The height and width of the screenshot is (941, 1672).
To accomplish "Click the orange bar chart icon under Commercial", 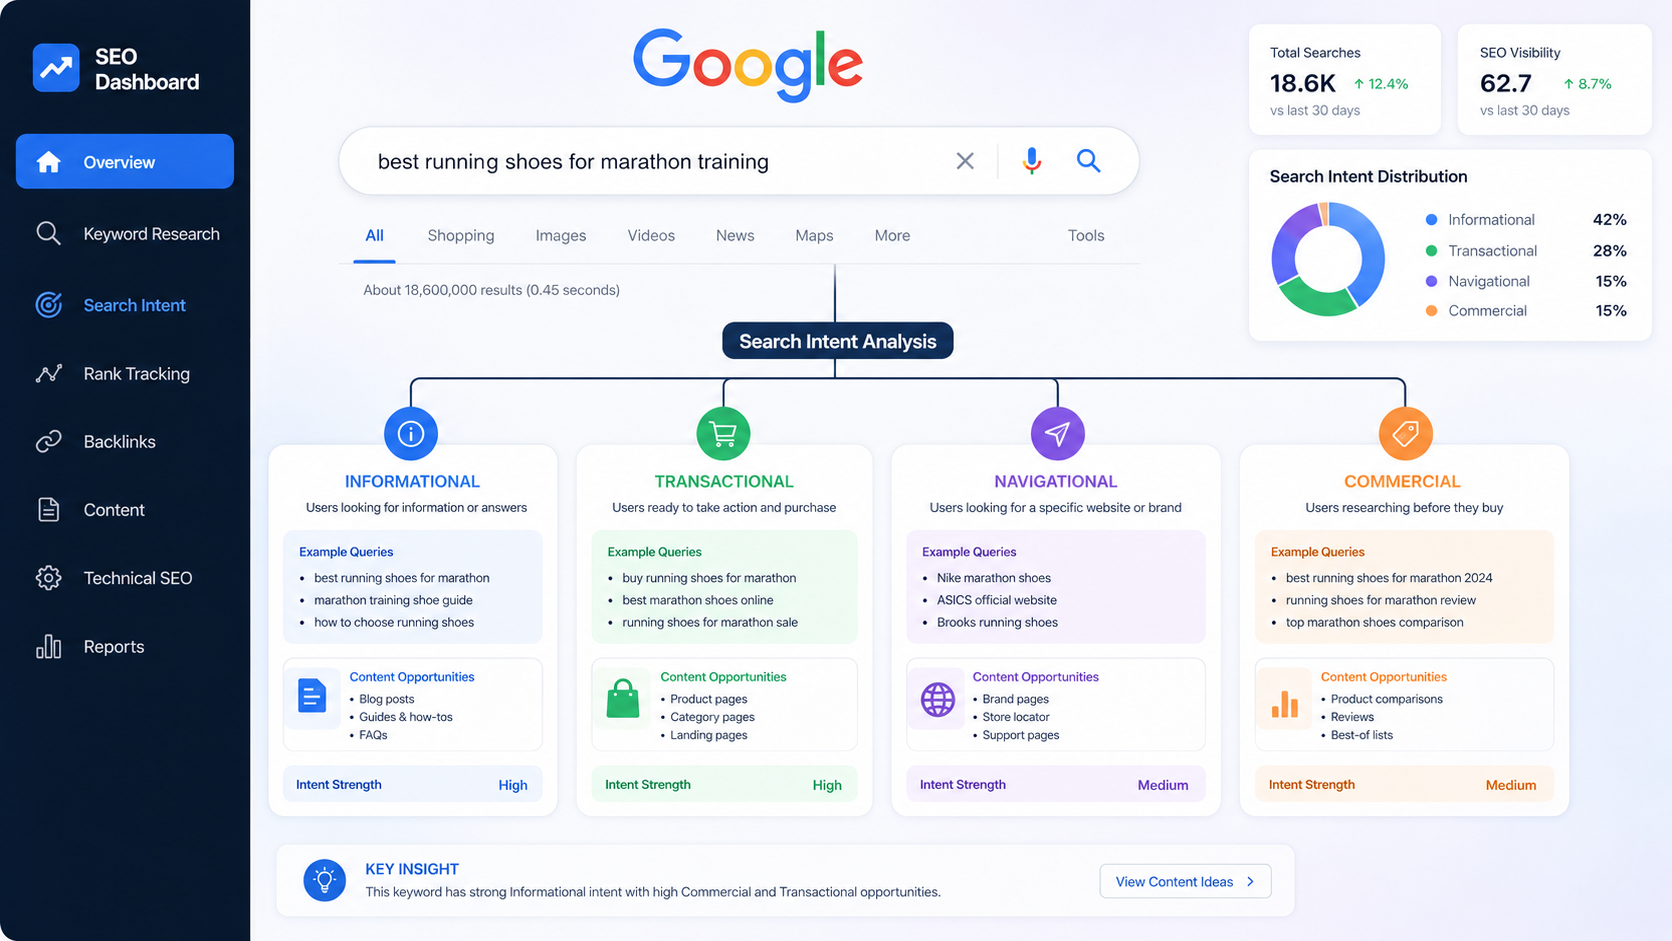I will coord(1285,703).
